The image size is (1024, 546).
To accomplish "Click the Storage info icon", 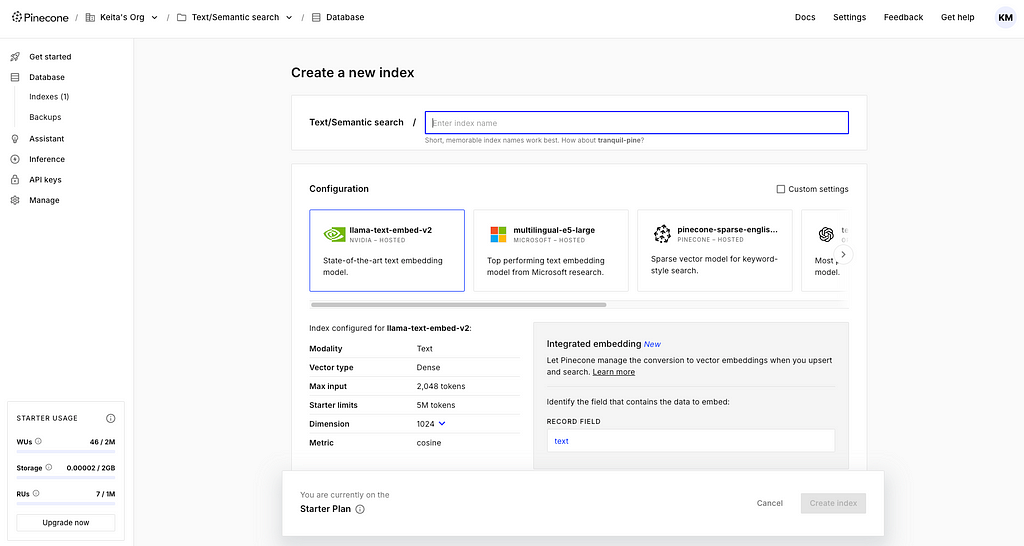I will coord(48,468).
